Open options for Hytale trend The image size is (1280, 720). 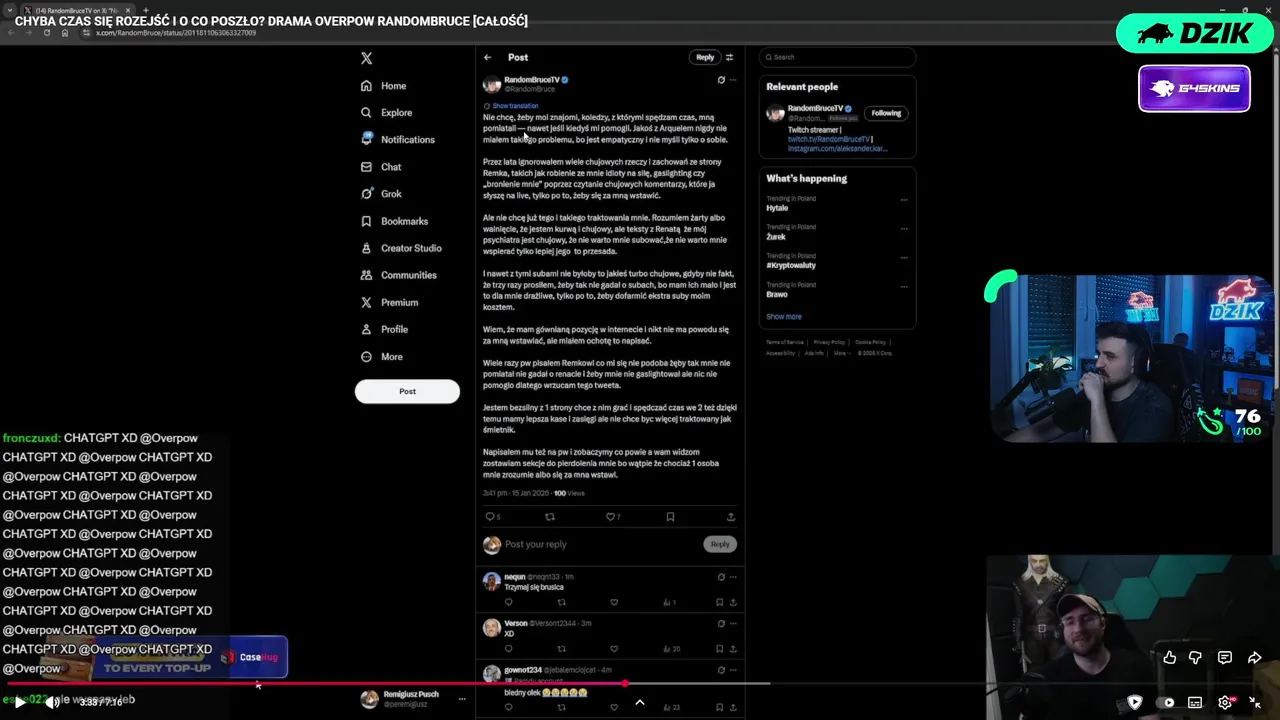click(904, 200)
